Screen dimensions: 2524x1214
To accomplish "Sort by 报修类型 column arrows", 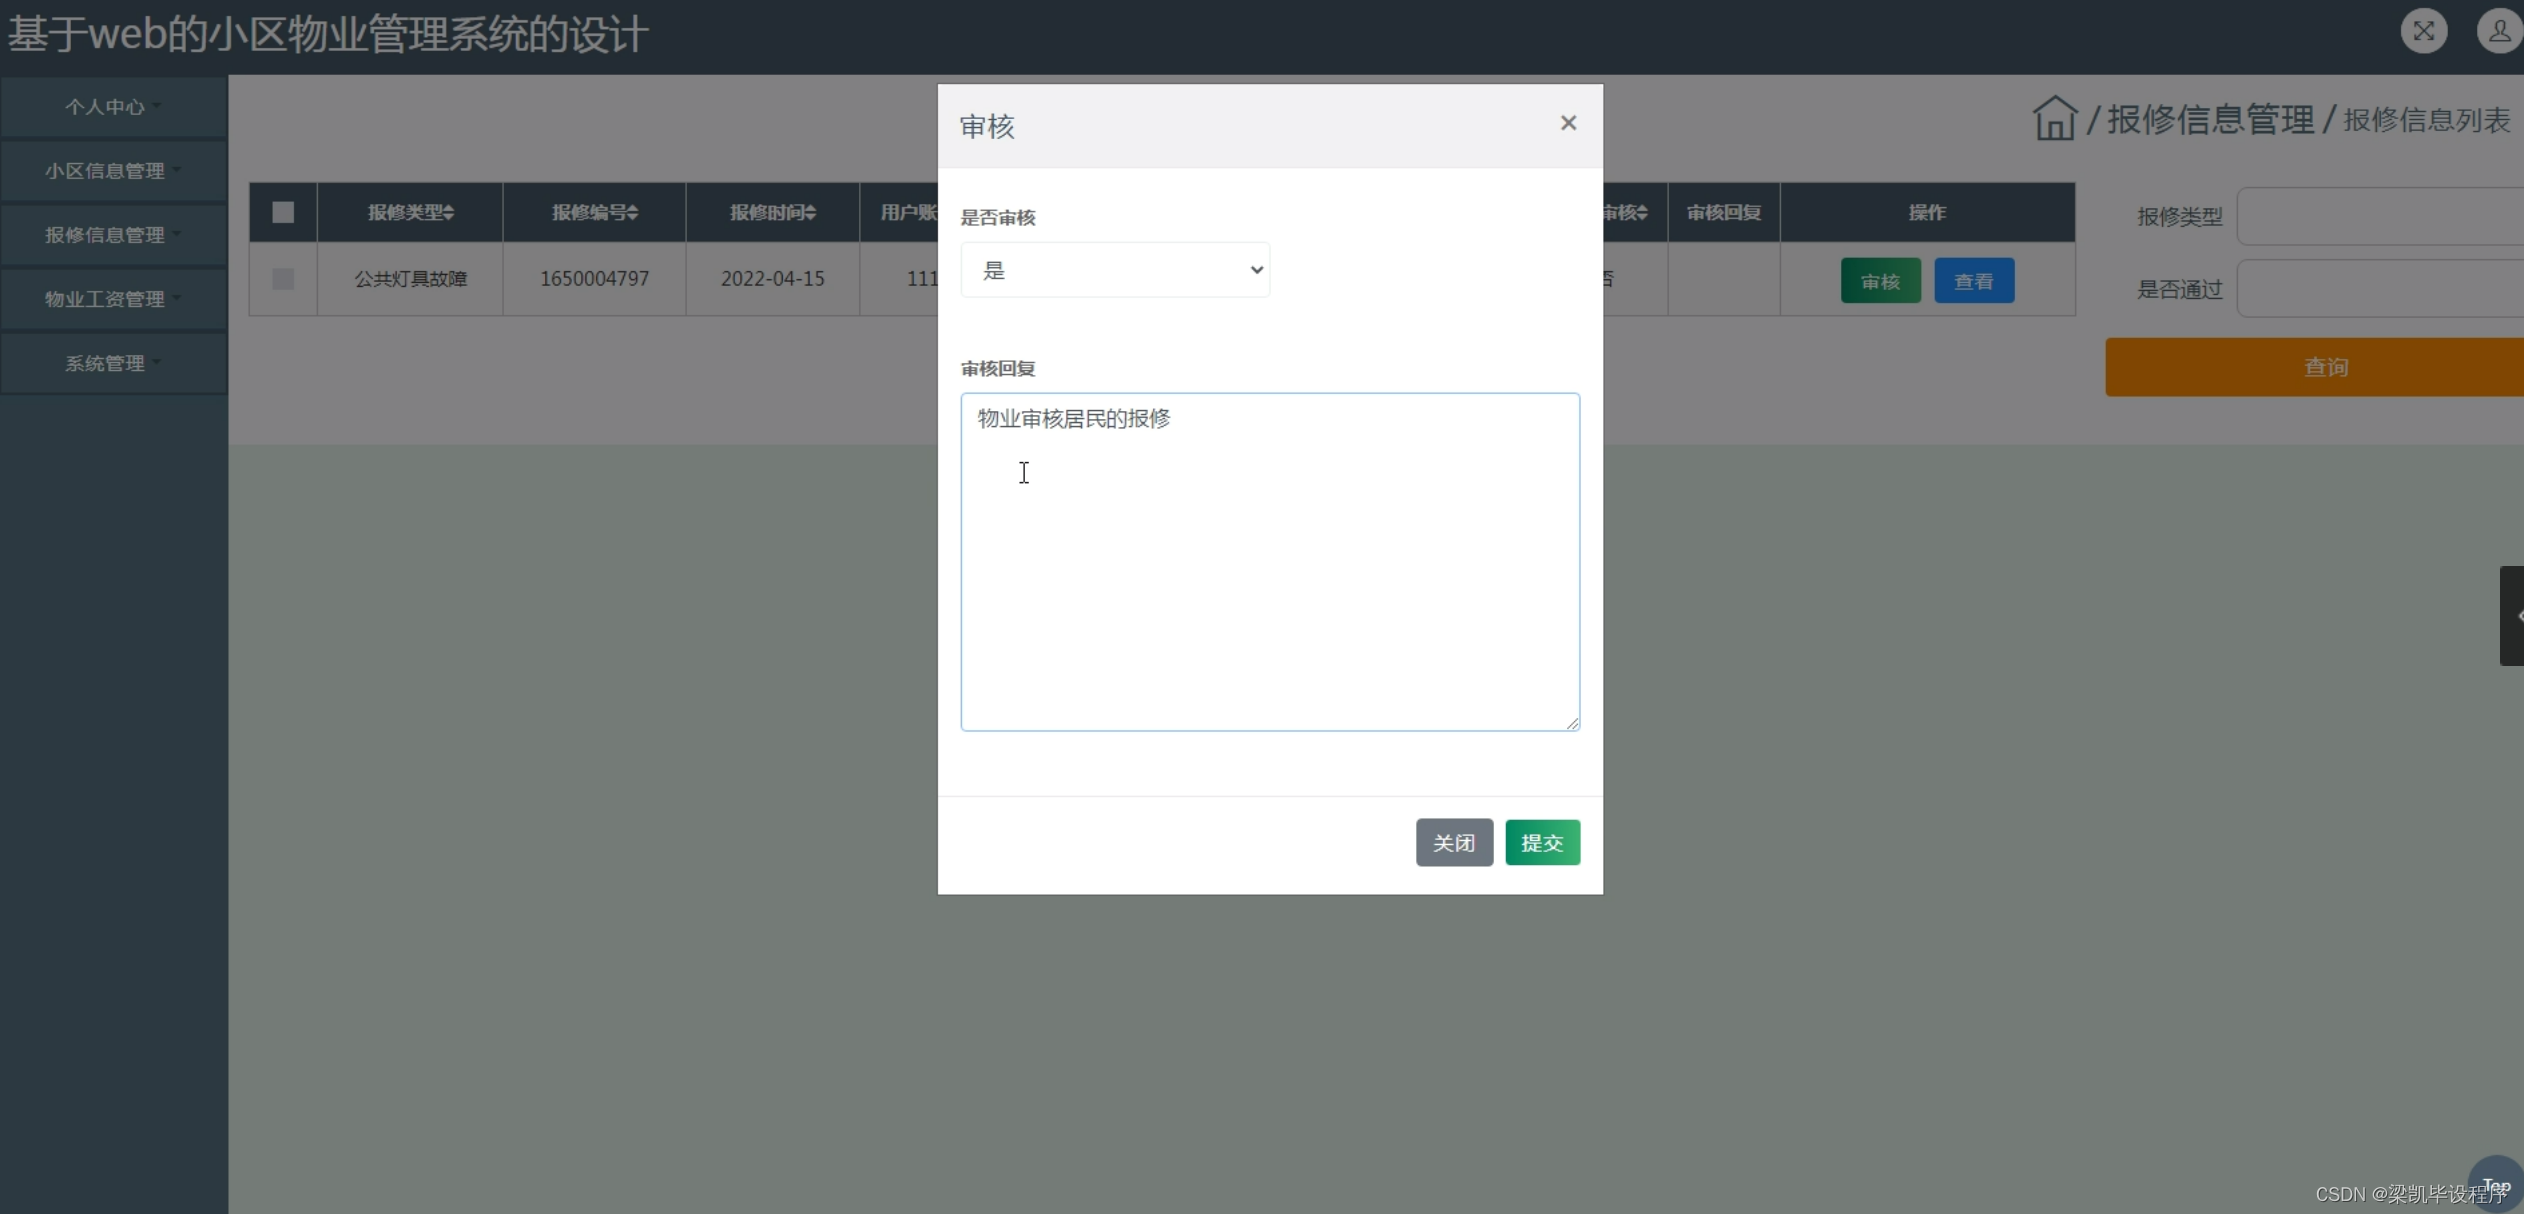I will [448, 212].
